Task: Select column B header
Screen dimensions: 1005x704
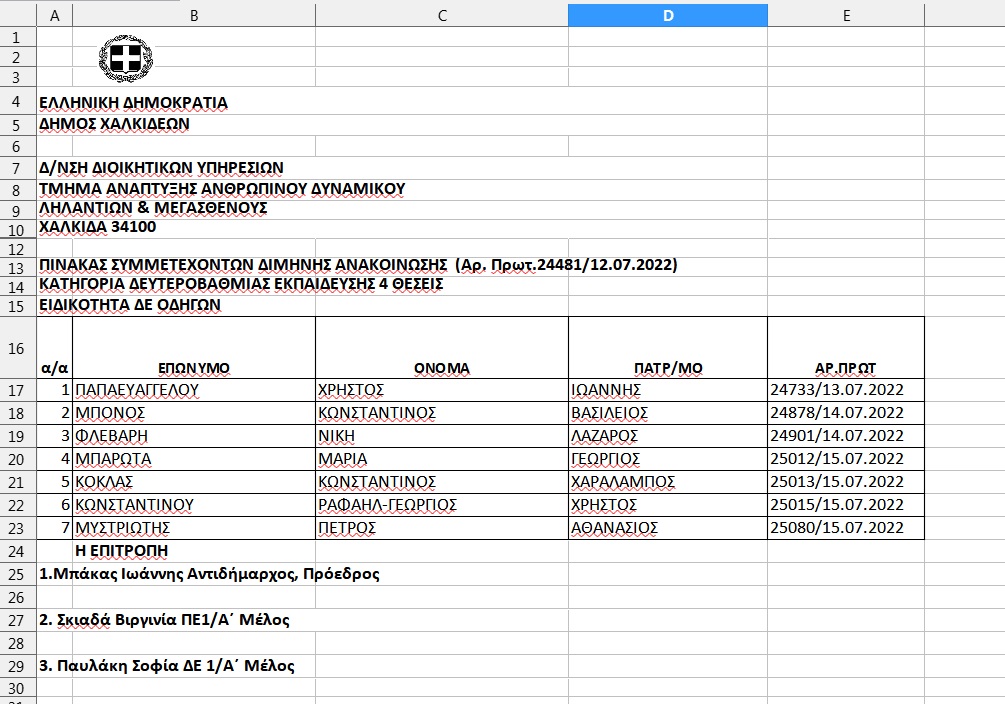Action: [193, 15]
